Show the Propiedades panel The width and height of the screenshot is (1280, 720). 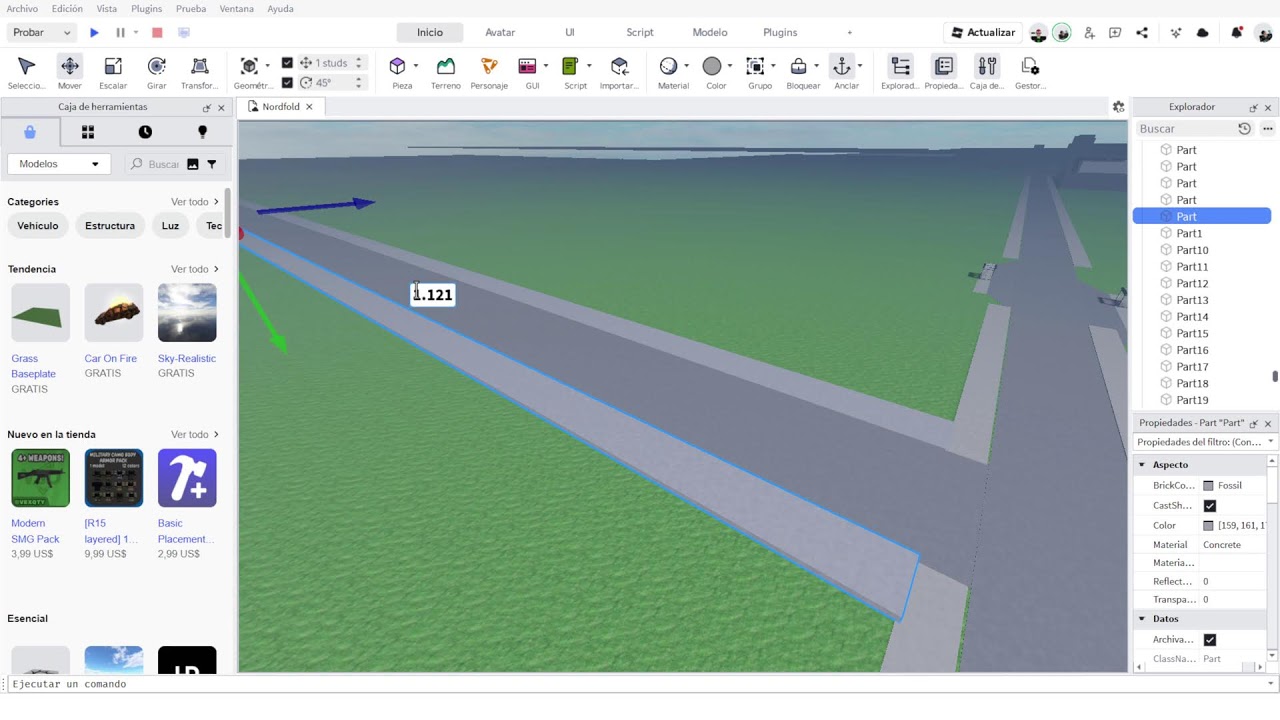click(x=944, y=73)
